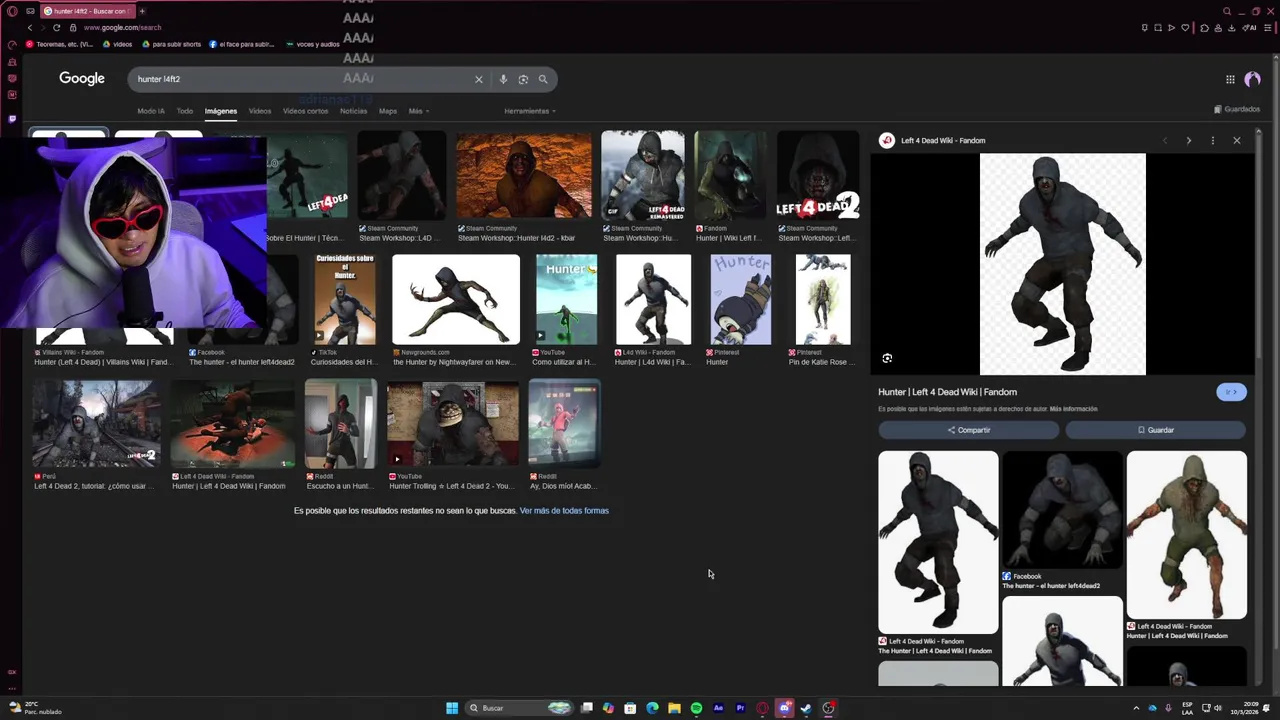Open the 'videos' bookmark
The image size is (1280, 720).
point(117,44)
